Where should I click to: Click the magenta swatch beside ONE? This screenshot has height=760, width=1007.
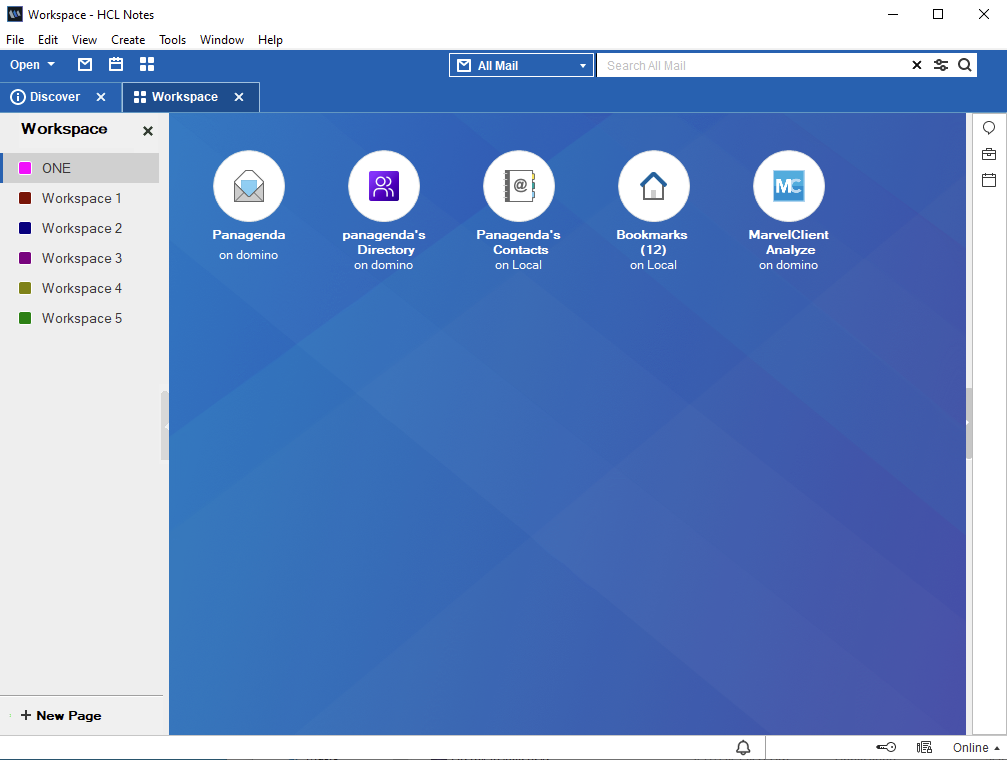coord(25,168)
